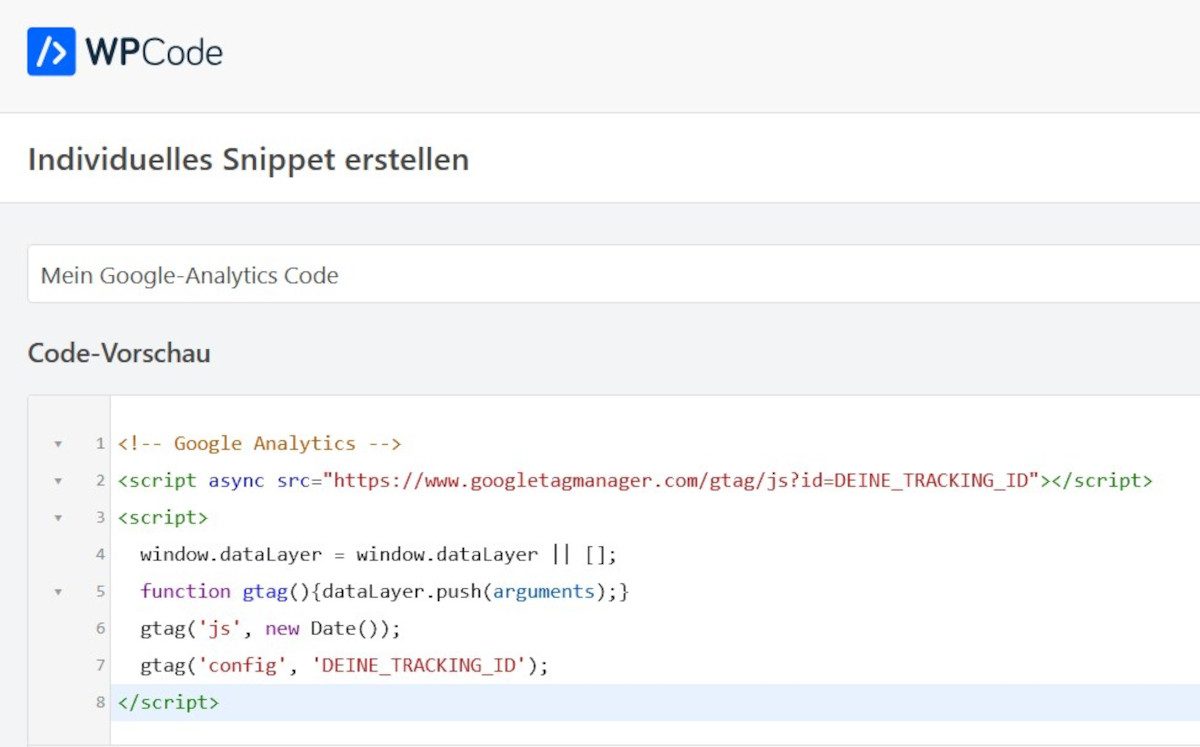
Task: Click line number 4 in the gutter
Action: [x=100, y=554]
